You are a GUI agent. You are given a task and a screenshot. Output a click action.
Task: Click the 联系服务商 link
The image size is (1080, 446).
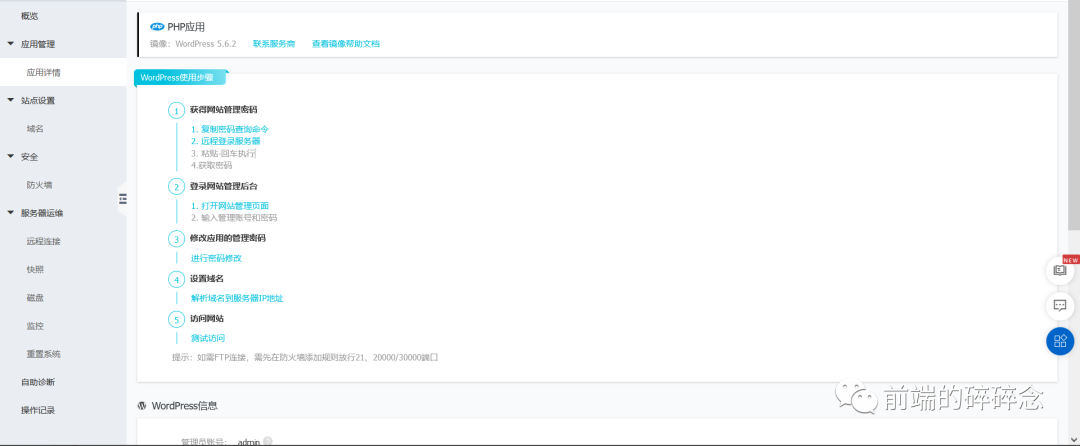[x=274, y=43]
